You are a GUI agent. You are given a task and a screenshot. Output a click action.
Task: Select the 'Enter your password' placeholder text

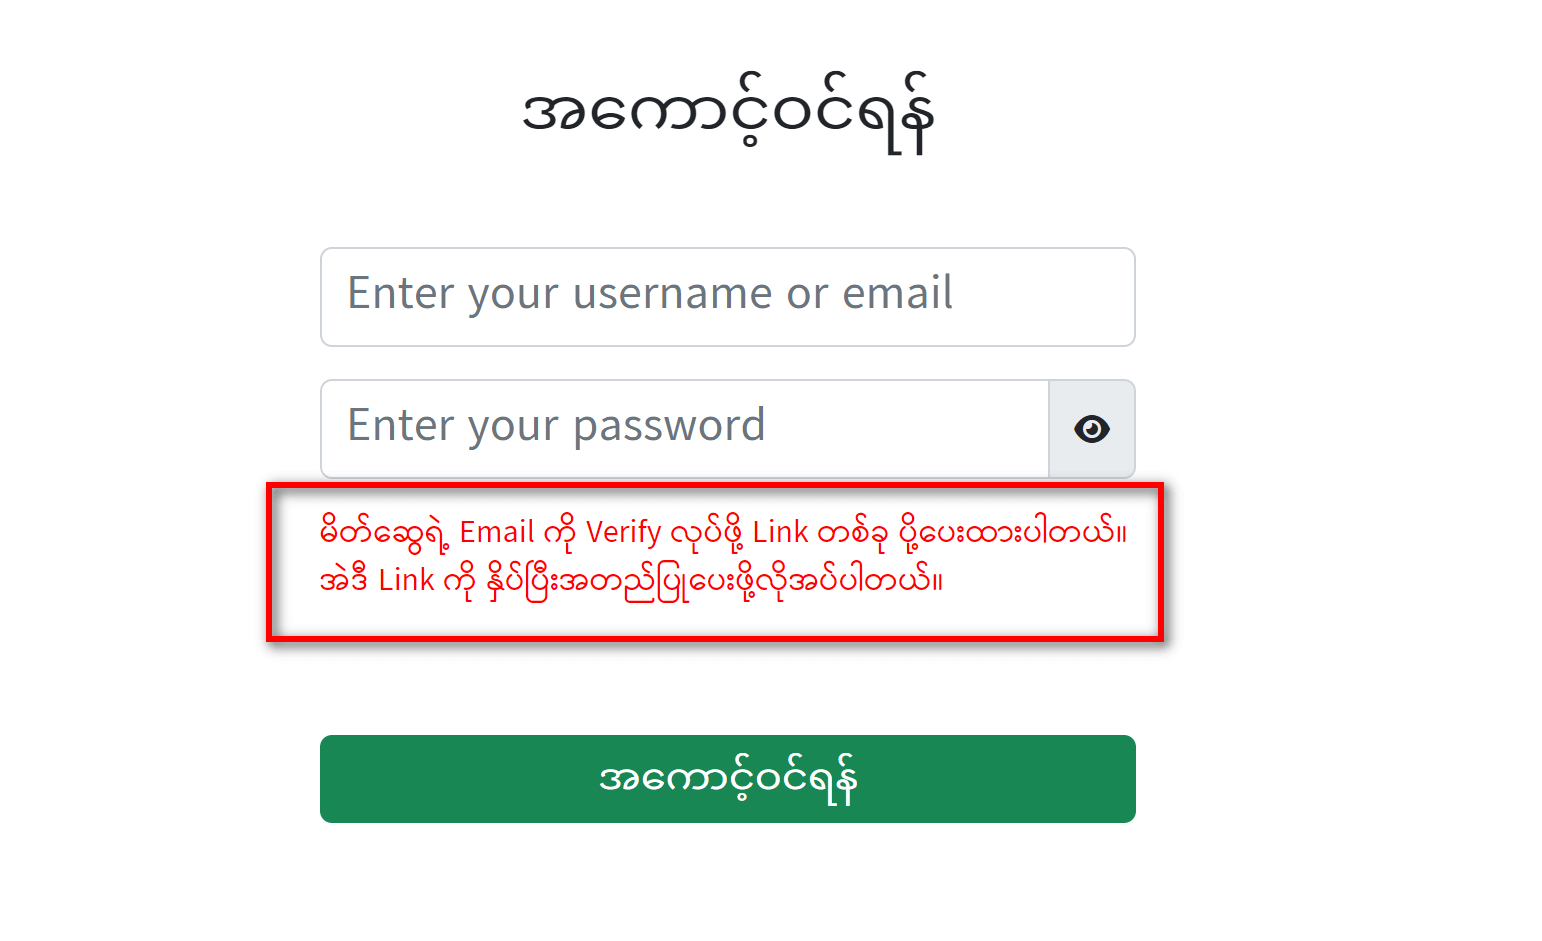pyautogui.click(x=556, y=426)
